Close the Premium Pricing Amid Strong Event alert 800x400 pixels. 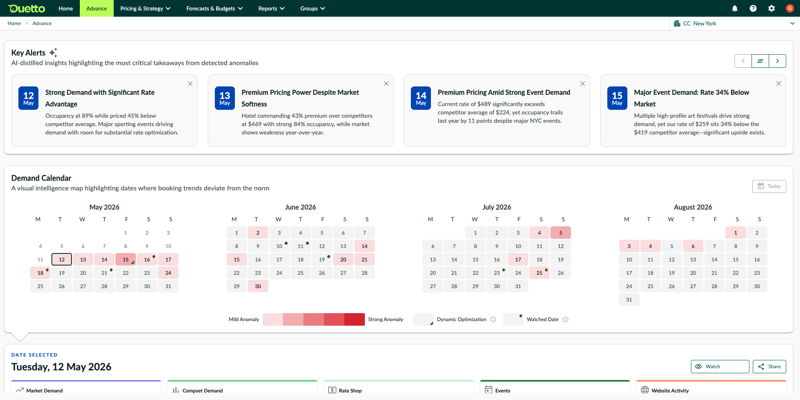[582, 84]
